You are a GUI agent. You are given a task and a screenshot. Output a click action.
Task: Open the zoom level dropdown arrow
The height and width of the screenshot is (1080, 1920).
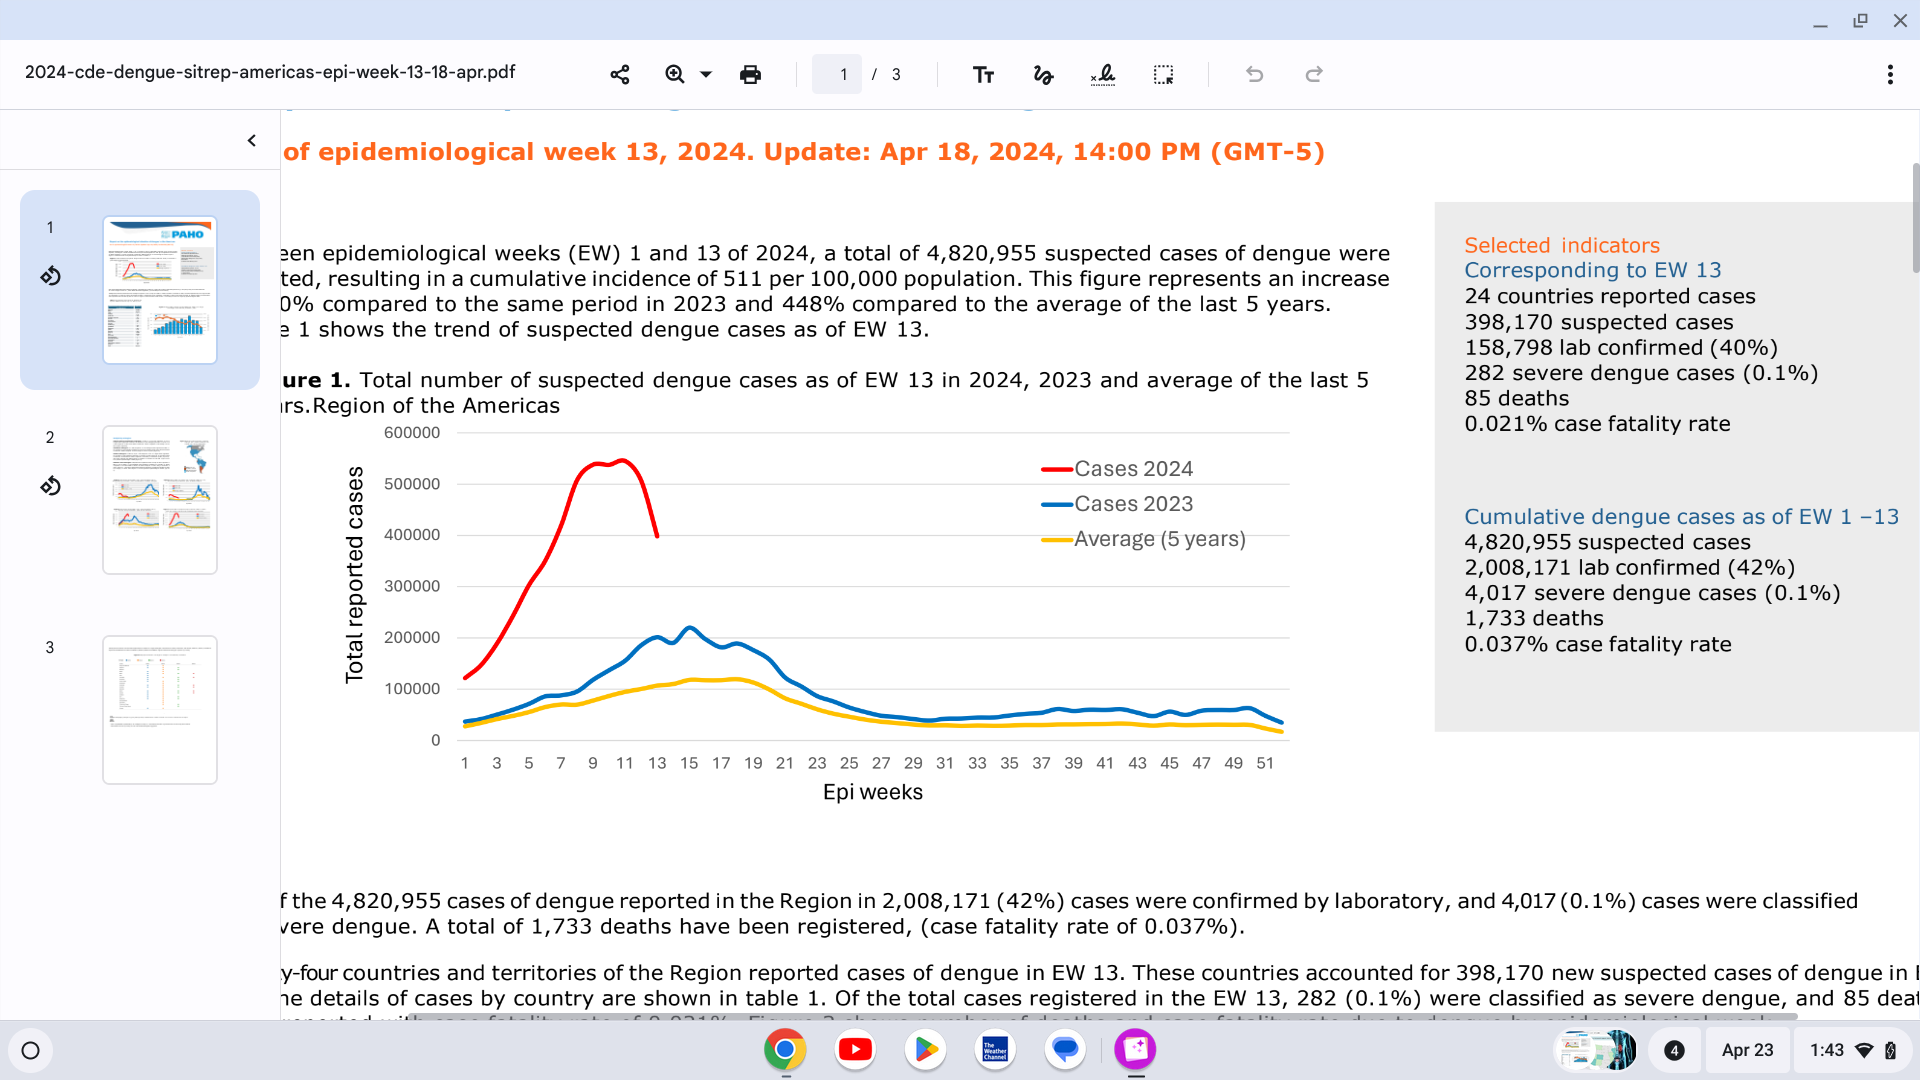tap(706, 74)
